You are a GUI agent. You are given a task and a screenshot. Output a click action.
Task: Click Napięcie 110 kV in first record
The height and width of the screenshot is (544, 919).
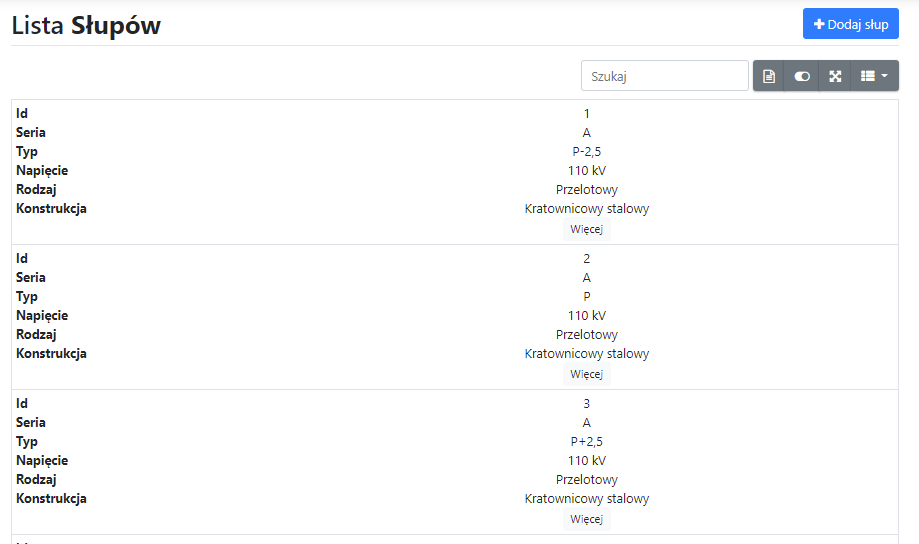coord(587,171)
